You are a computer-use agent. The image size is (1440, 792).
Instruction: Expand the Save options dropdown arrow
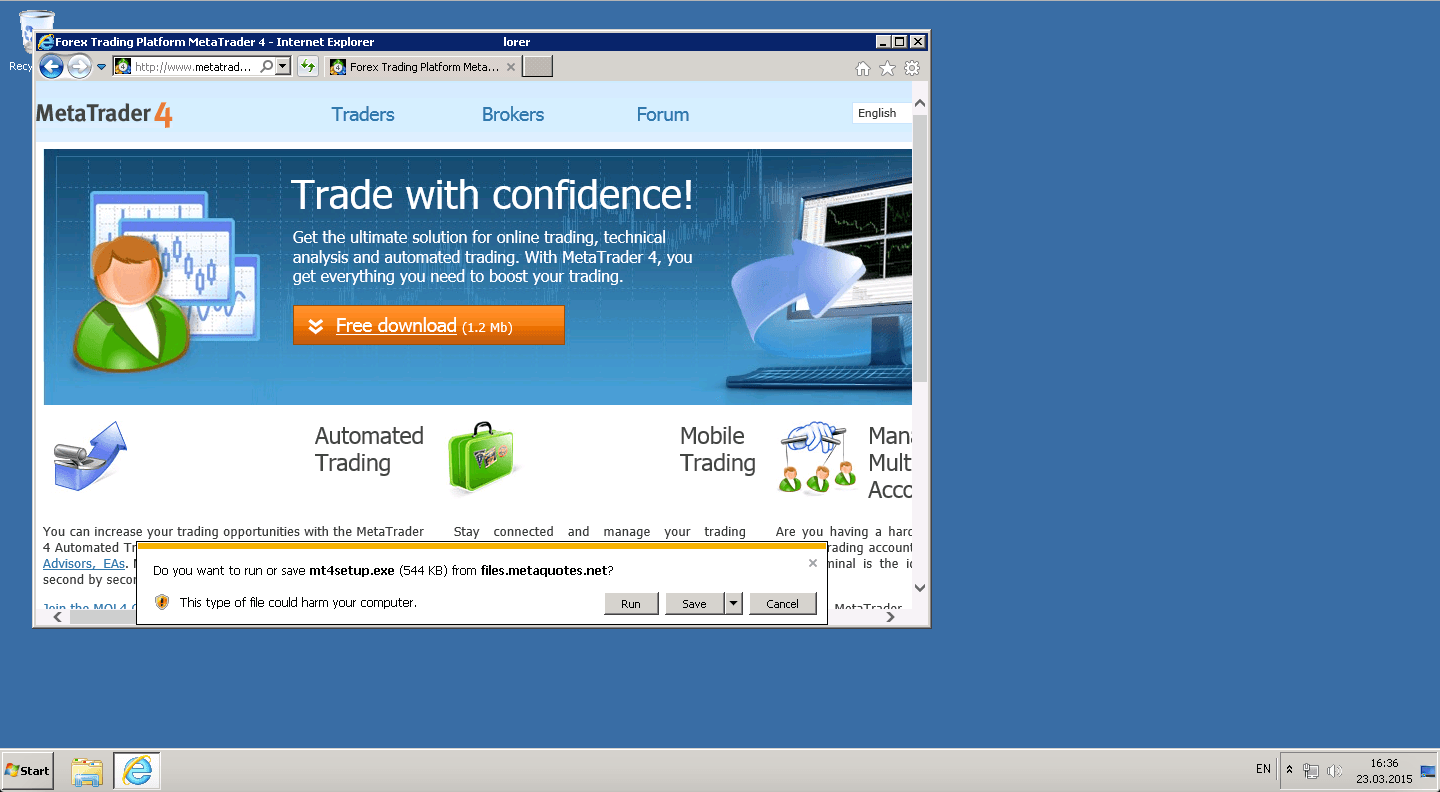tap(734, 603)
